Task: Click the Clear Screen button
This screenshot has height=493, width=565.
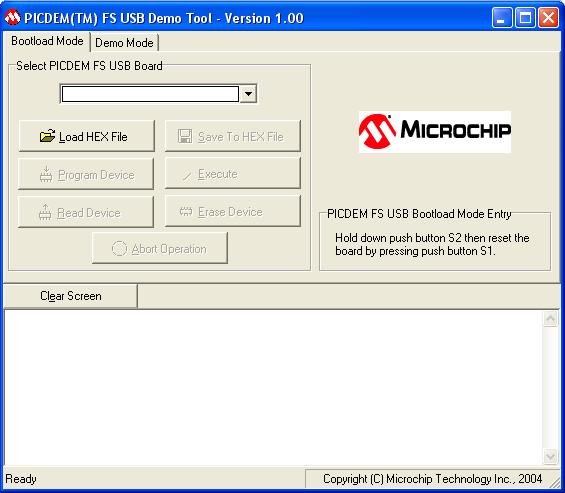Action: coord(71,296)
